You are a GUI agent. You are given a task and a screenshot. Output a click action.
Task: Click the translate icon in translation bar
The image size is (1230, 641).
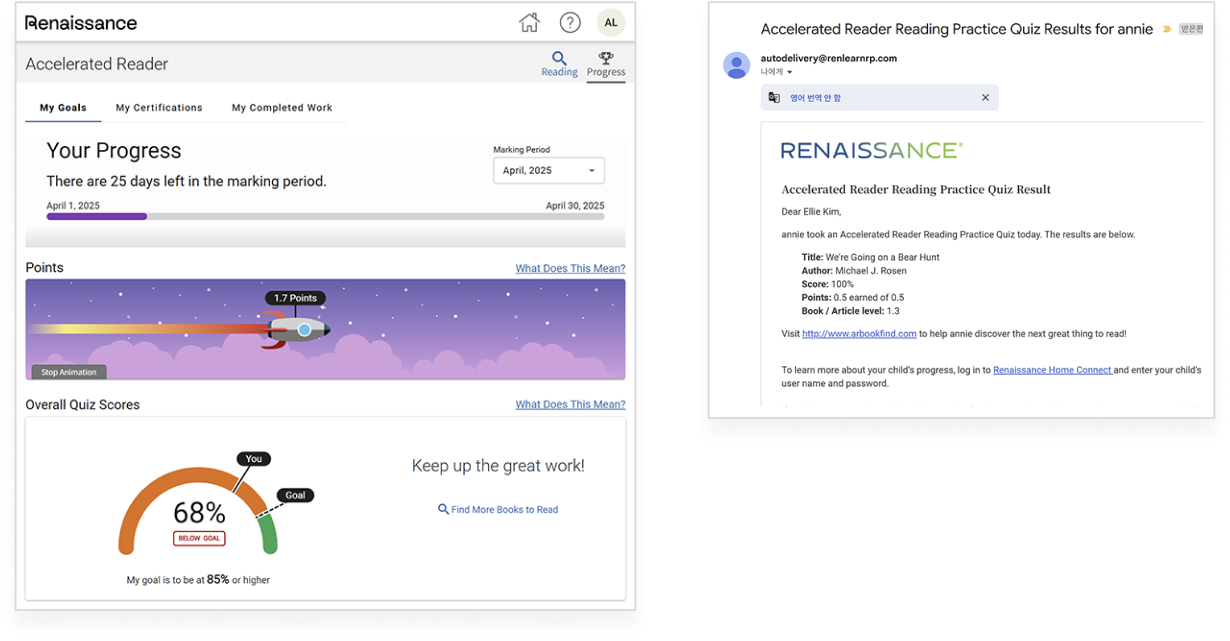point(774,98)
